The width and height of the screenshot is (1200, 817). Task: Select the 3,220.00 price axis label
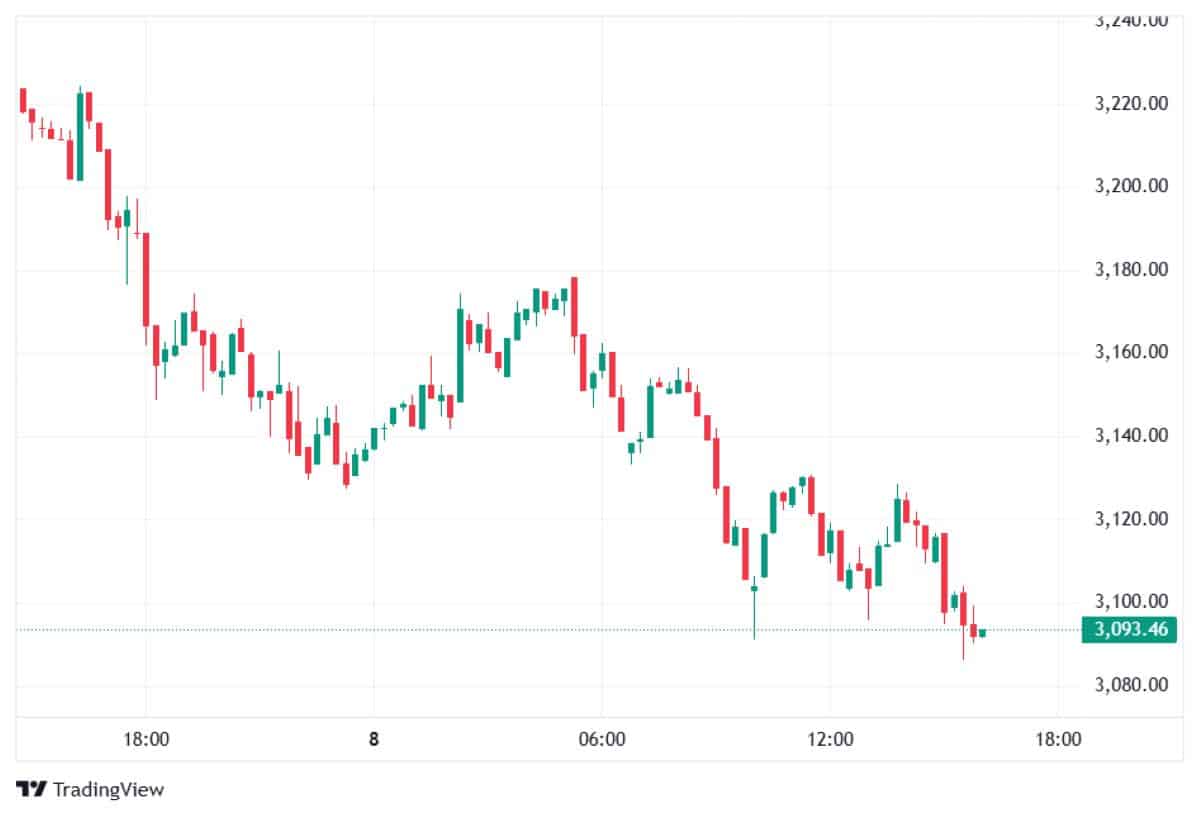pyautogui.click(x=1129, y=103)
